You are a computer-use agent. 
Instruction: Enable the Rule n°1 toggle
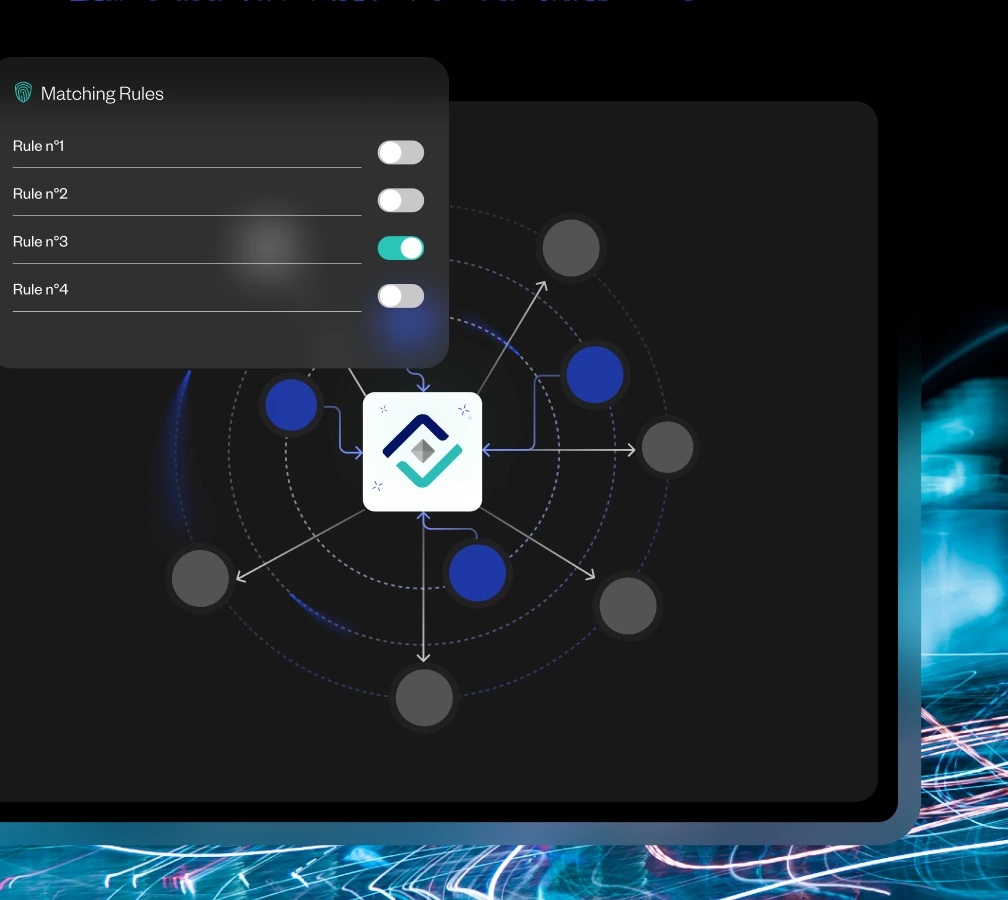pyautogui.click(x=400, y=152)
